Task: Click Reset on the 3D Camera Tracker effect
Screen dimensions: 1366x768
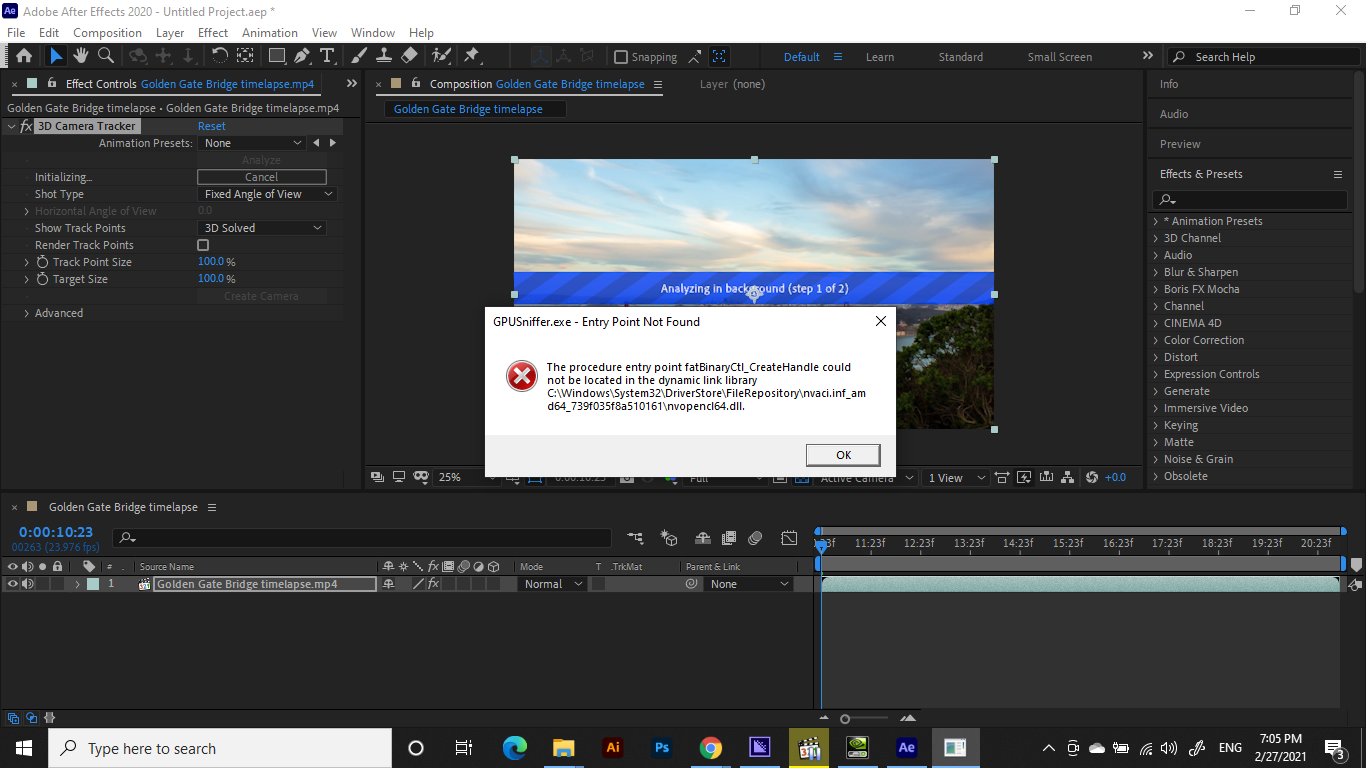Action: (211, 126)
